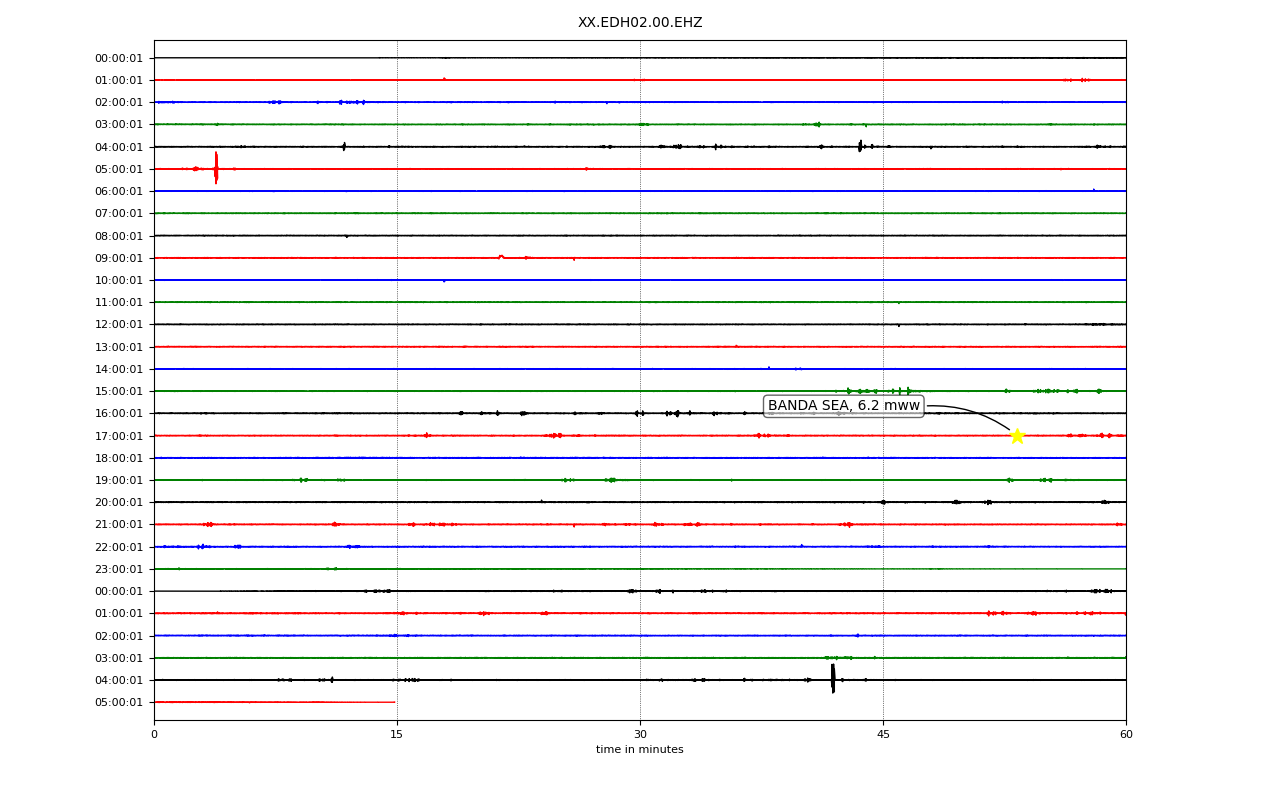The width and height of the screenshot is (1280, 800).
Task: Click the 'time in minutes' axis label
Action: coord(640,750)
